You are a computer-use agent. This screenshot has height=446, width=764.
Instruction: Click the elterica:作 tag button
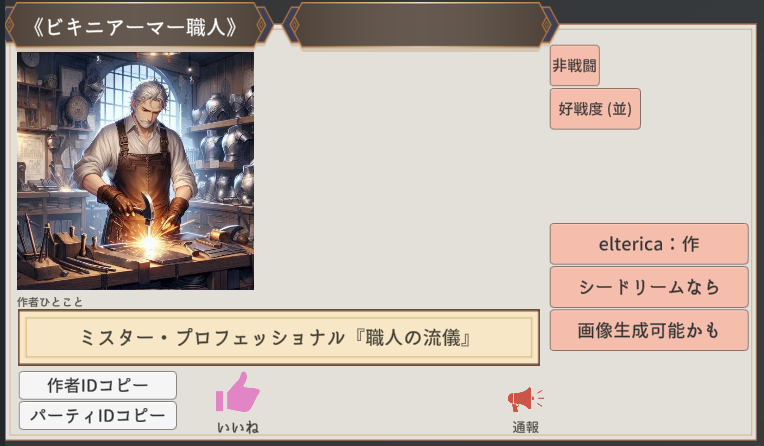coord(649,244)
